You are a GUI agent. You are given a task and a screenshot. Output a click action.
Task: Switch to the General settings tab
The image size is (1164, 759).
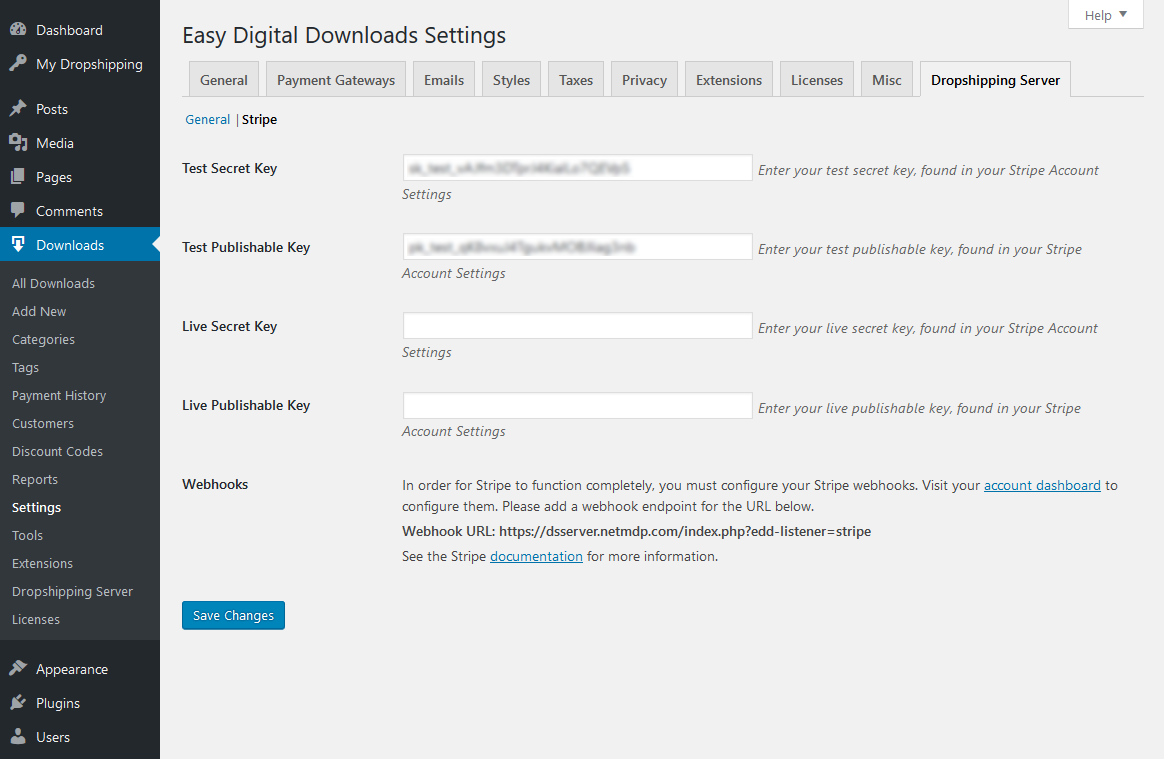click(x=223, y=79)
